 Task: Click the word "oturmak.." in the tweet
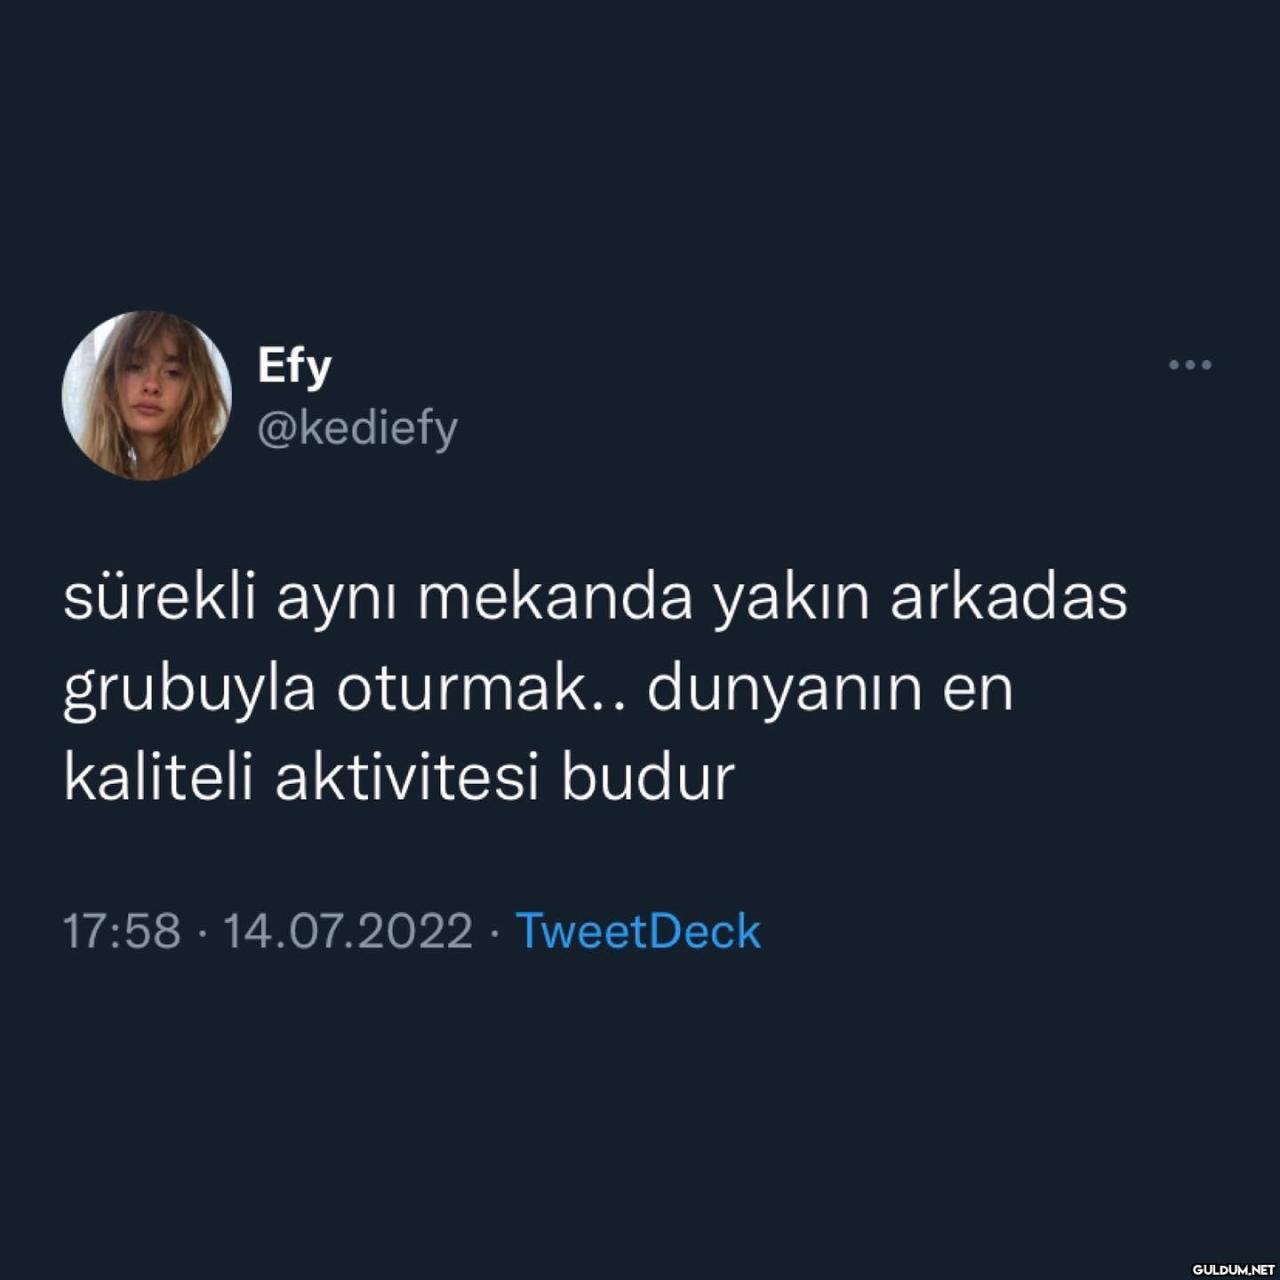[x=480, y=690]
